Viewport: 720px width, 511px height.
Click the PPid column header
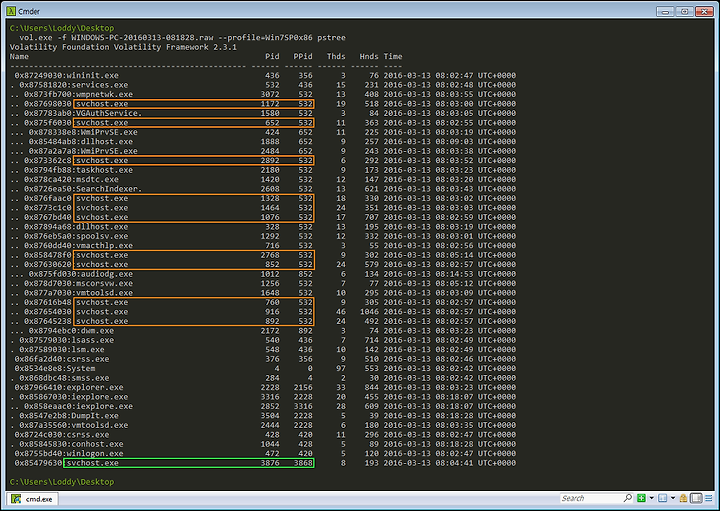click(x=303, y=56)
